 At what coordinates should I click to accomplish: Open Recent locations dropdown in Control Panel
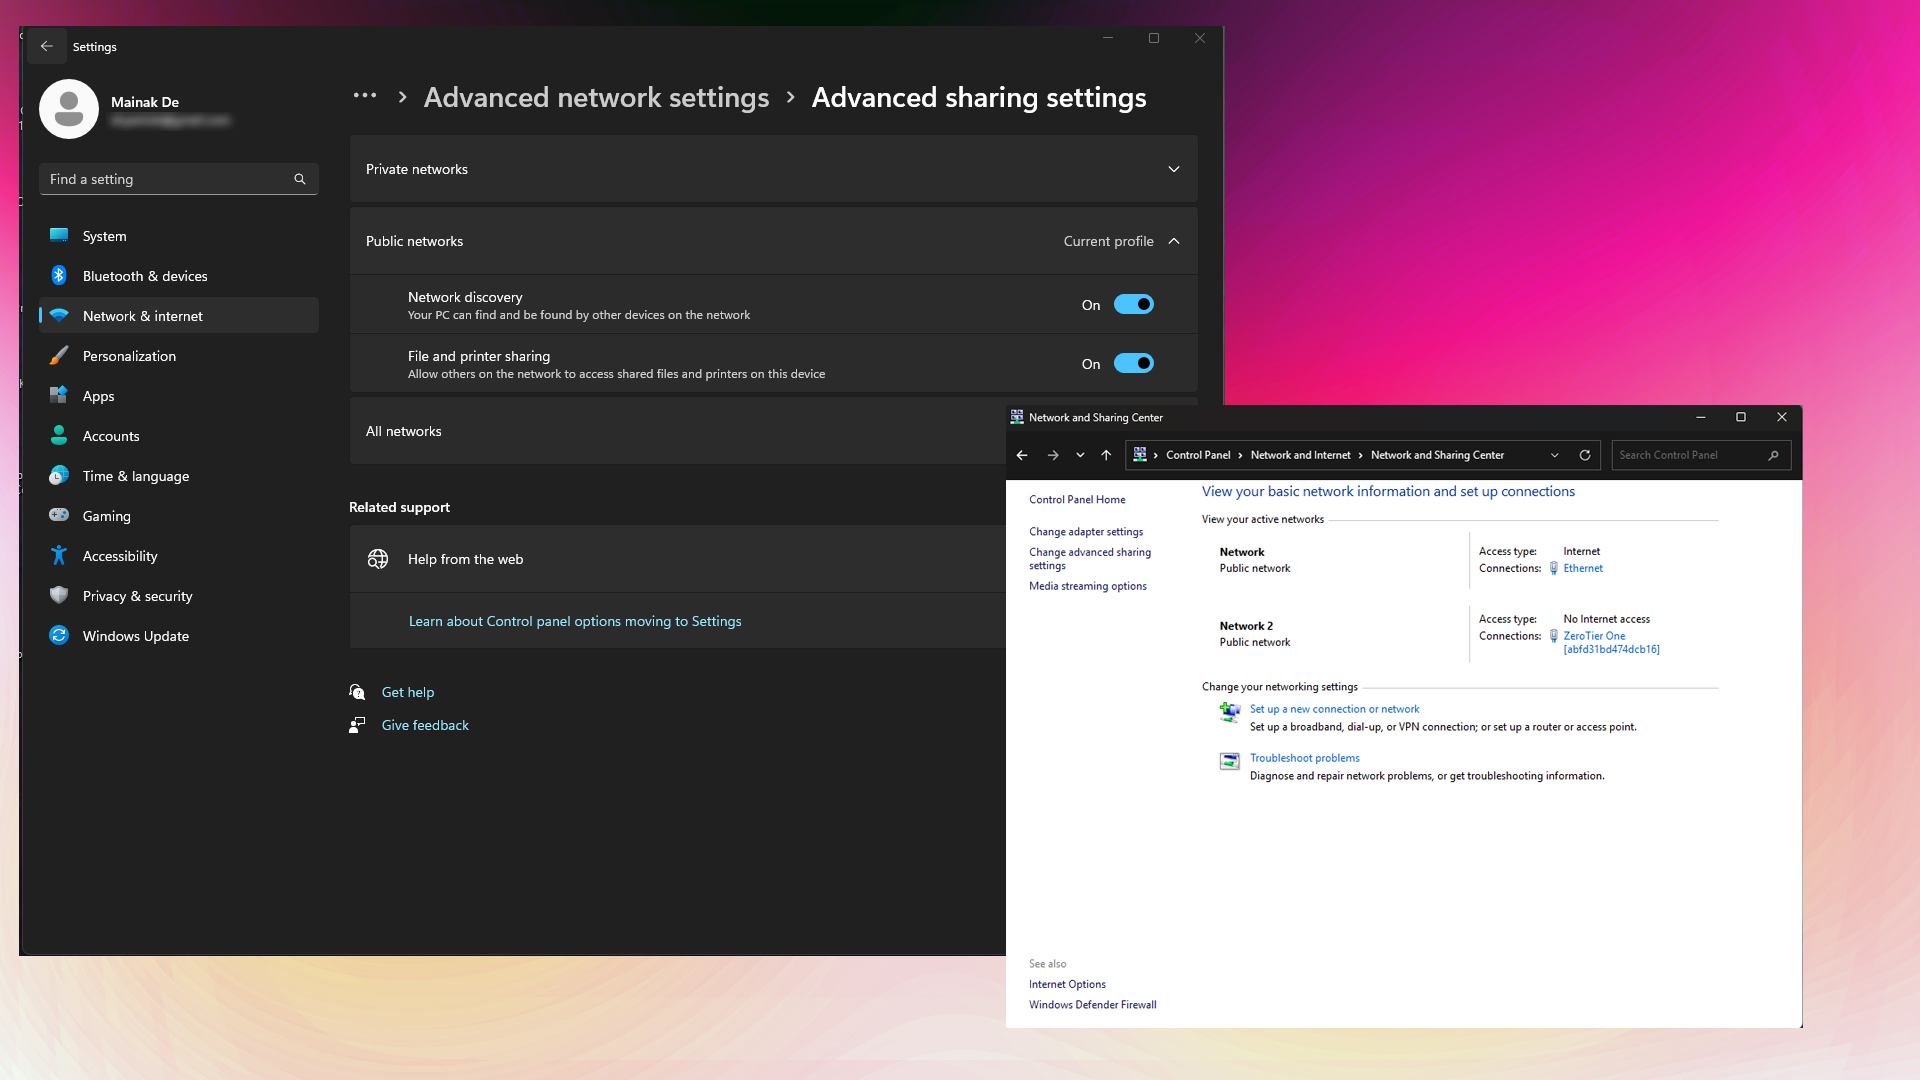coord(1080,455)
